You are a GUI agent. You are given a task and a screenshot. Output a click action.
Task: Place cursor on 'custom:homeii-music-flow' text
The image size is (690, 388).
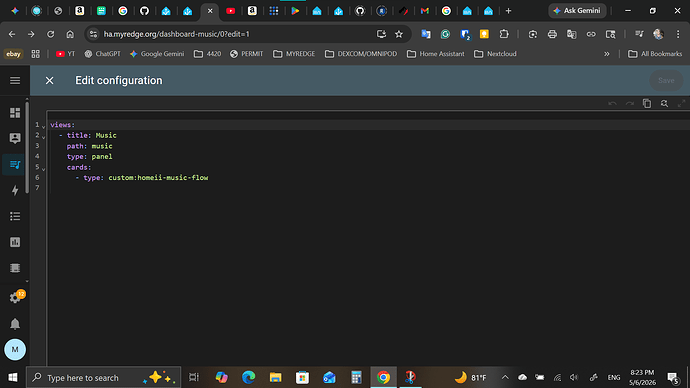click(x=158, y=178)
